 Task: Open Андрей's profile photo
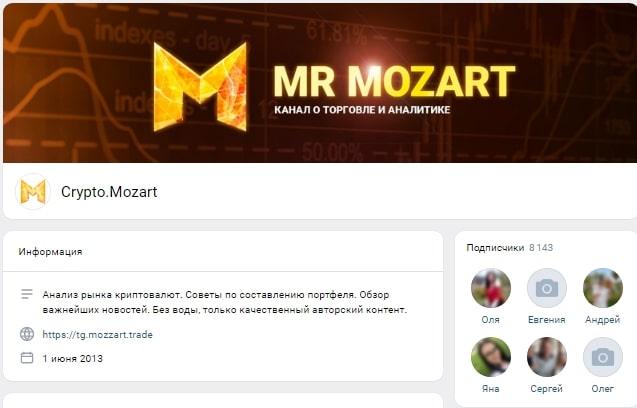point(602,288)
